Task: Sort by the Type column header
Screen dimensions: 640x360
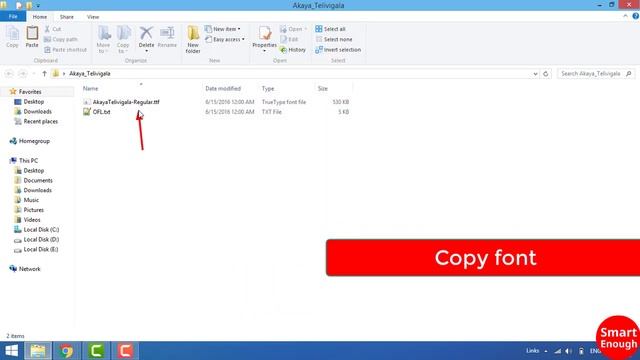Action: (268, 88)
